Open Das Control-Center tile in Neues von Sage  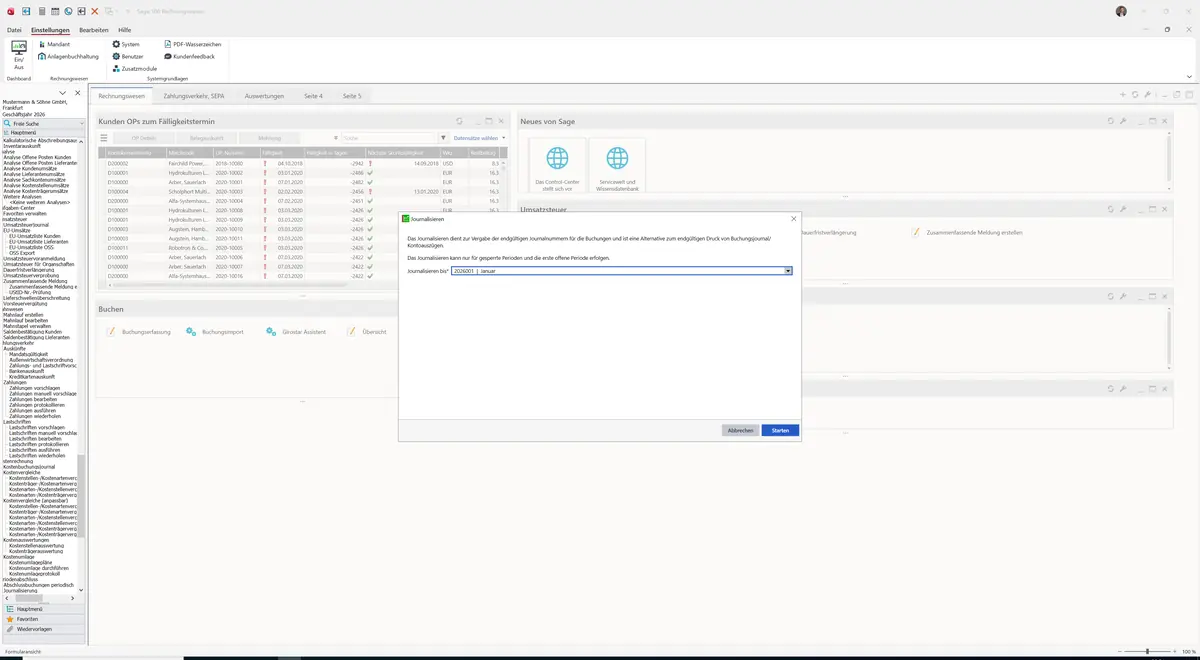557,166
